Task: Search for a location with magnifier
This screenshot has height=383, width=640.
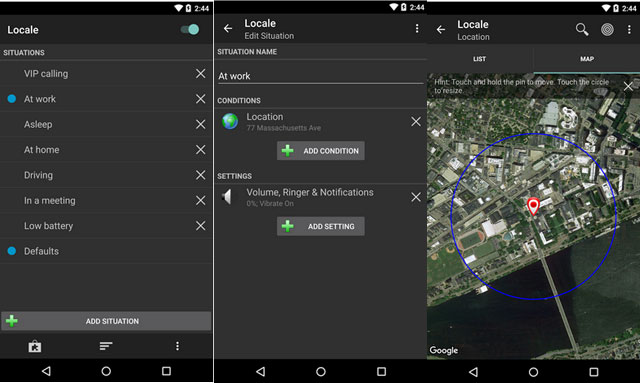Action: (x=582, y=29)
